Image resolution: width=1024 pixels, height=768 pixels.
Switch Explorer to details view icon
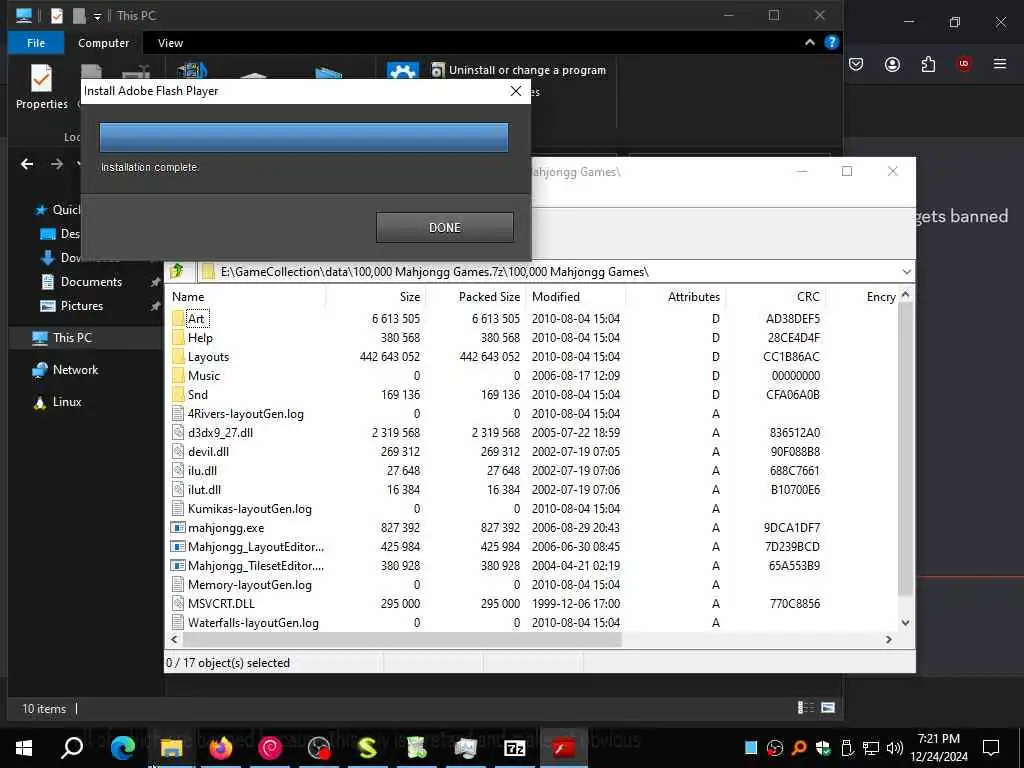[x=806, y=707]
